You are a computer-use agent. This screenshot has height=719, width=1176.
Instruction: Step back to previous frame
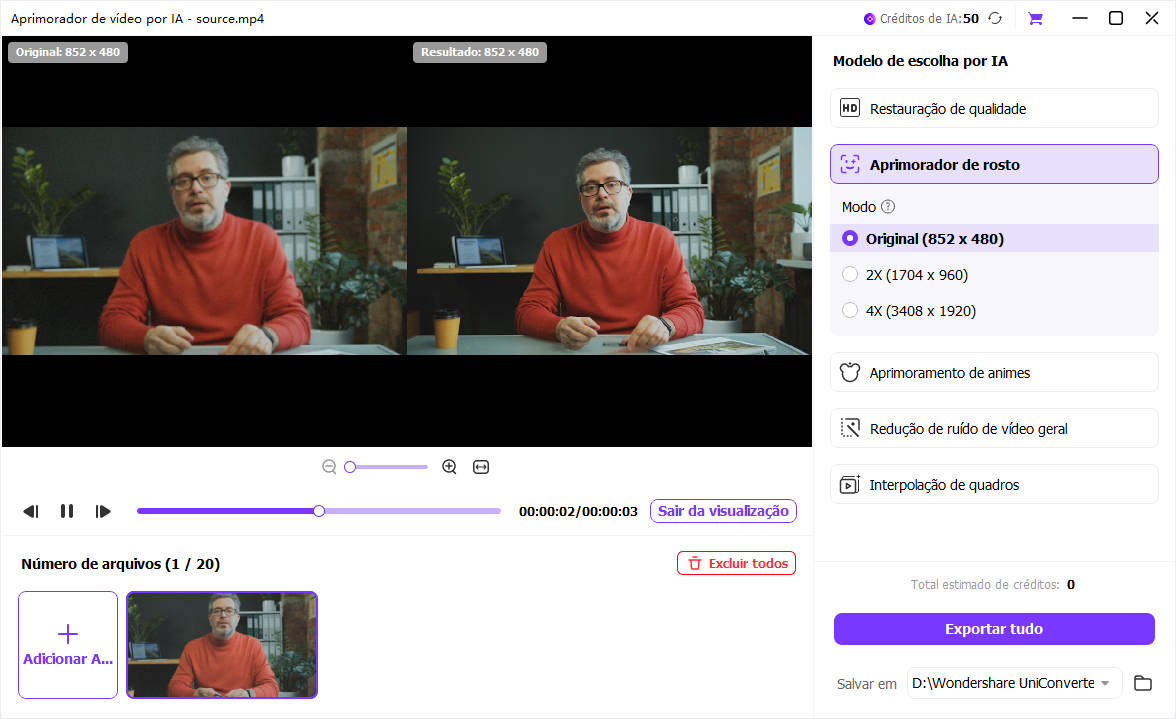pyautogui.click(x=31, y=511)
